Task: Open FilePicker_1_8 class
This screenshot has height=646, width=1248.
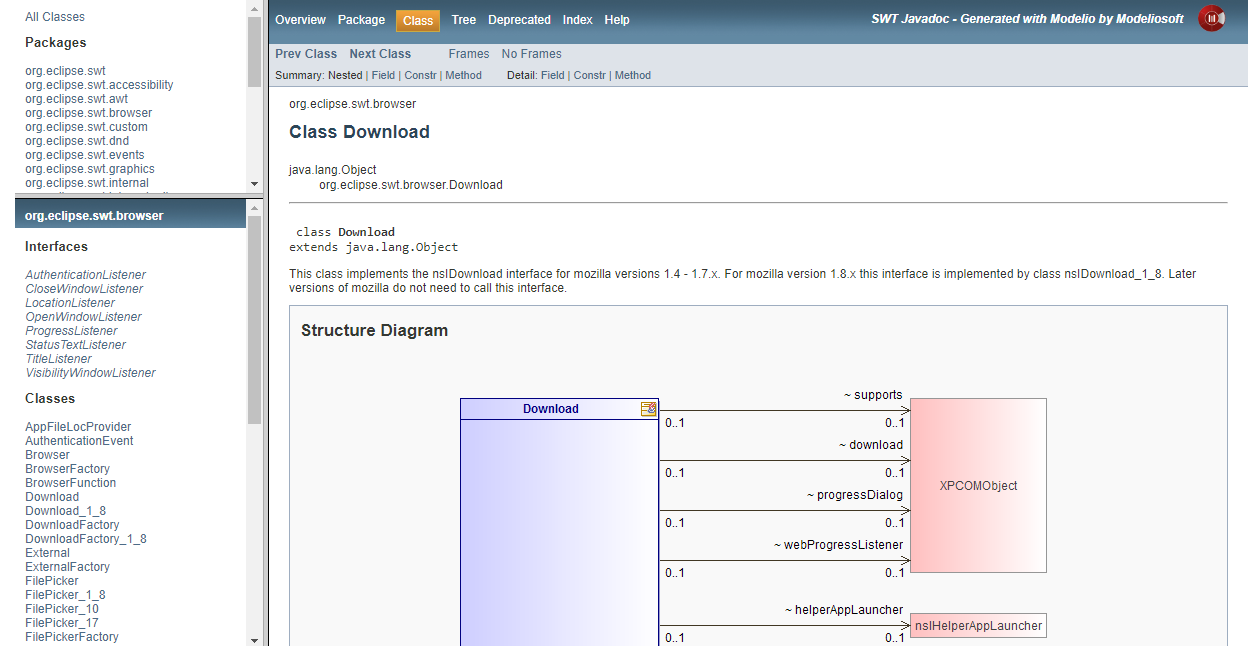Action: click(x=65, y=595)
